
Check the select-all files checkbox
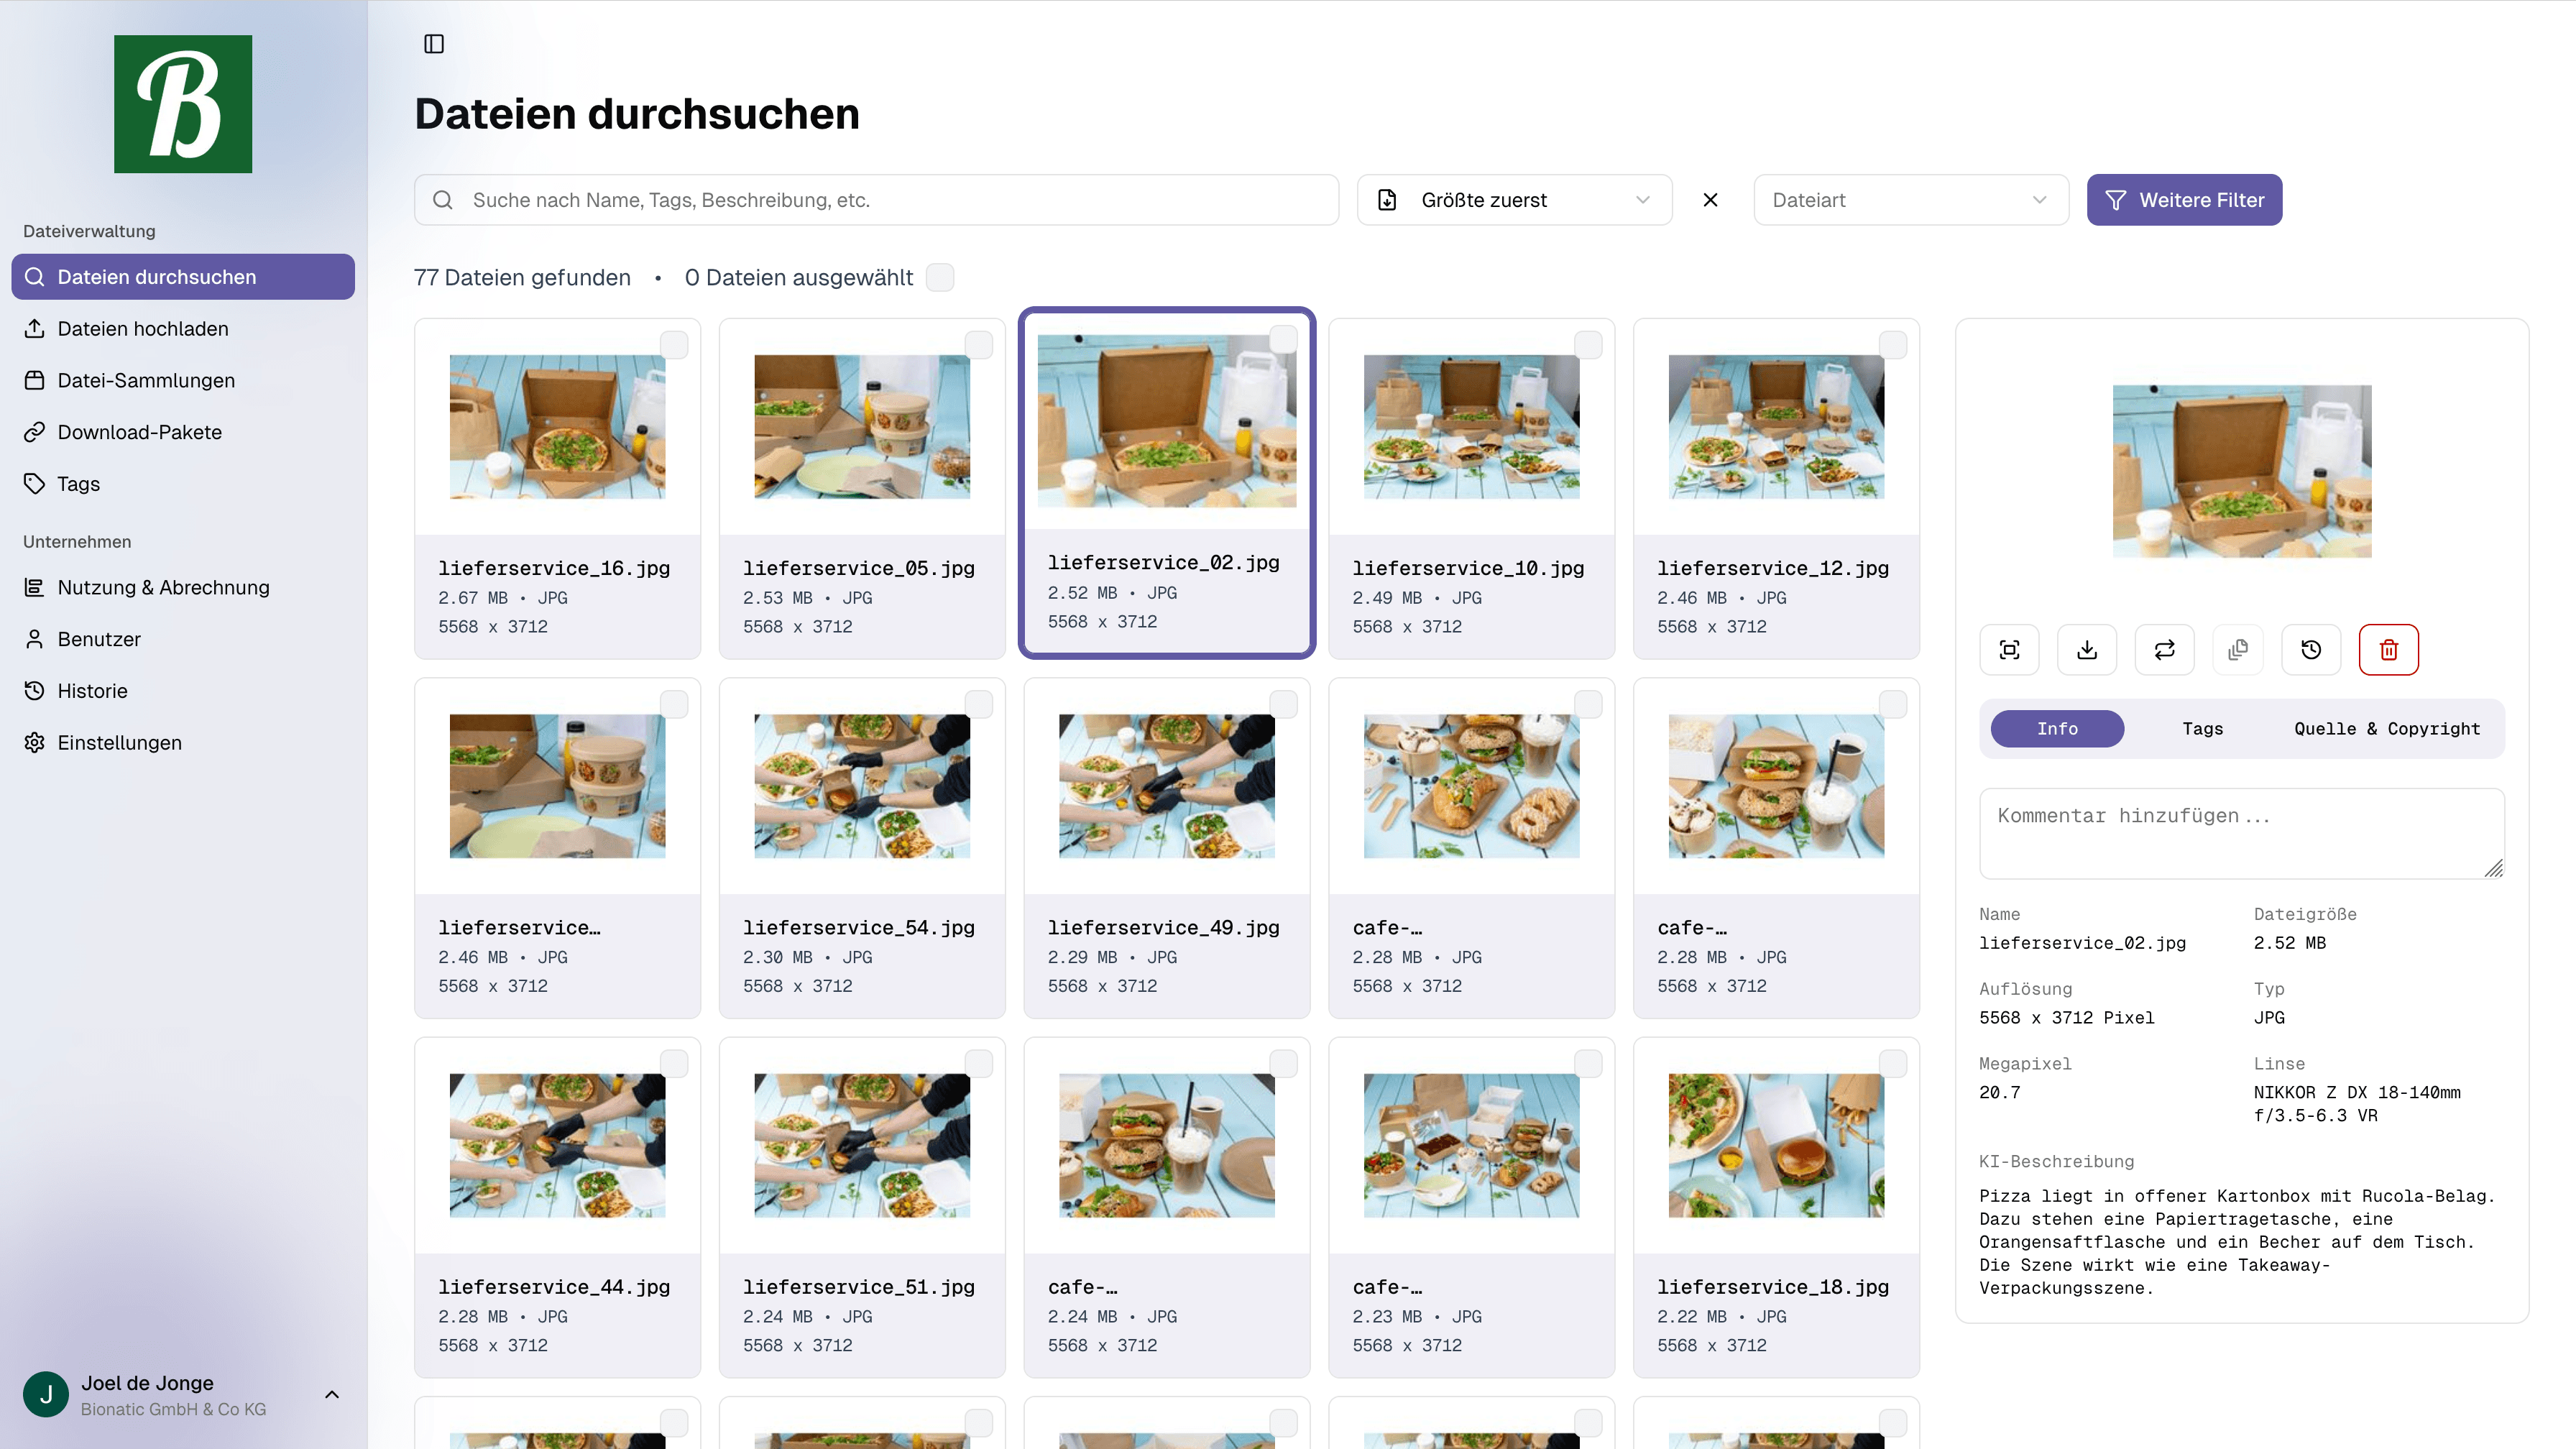940,277
